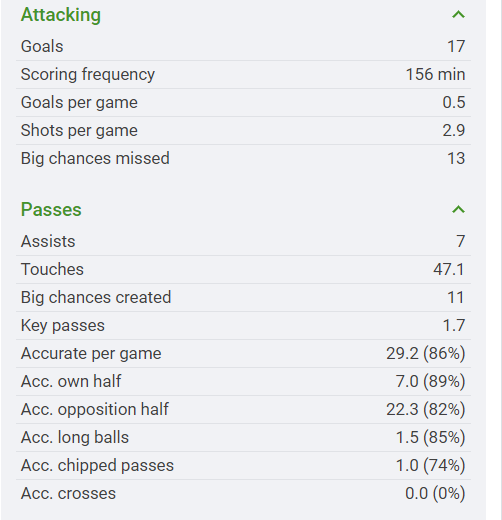Collapse the Passes section chevron
Image resolution: width=502 pixels, height=520 pixels.
tap(458, 210)
